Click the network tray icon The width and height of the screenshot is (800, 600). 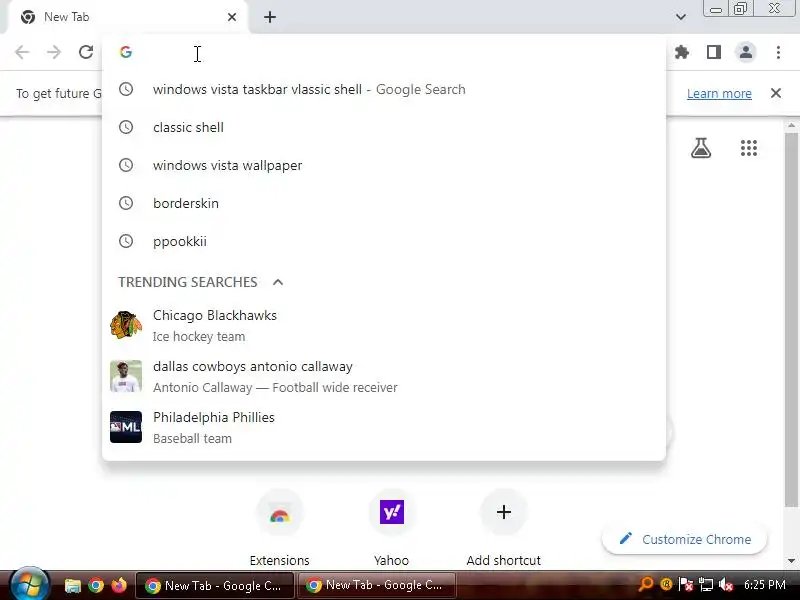tap(706, 585)
